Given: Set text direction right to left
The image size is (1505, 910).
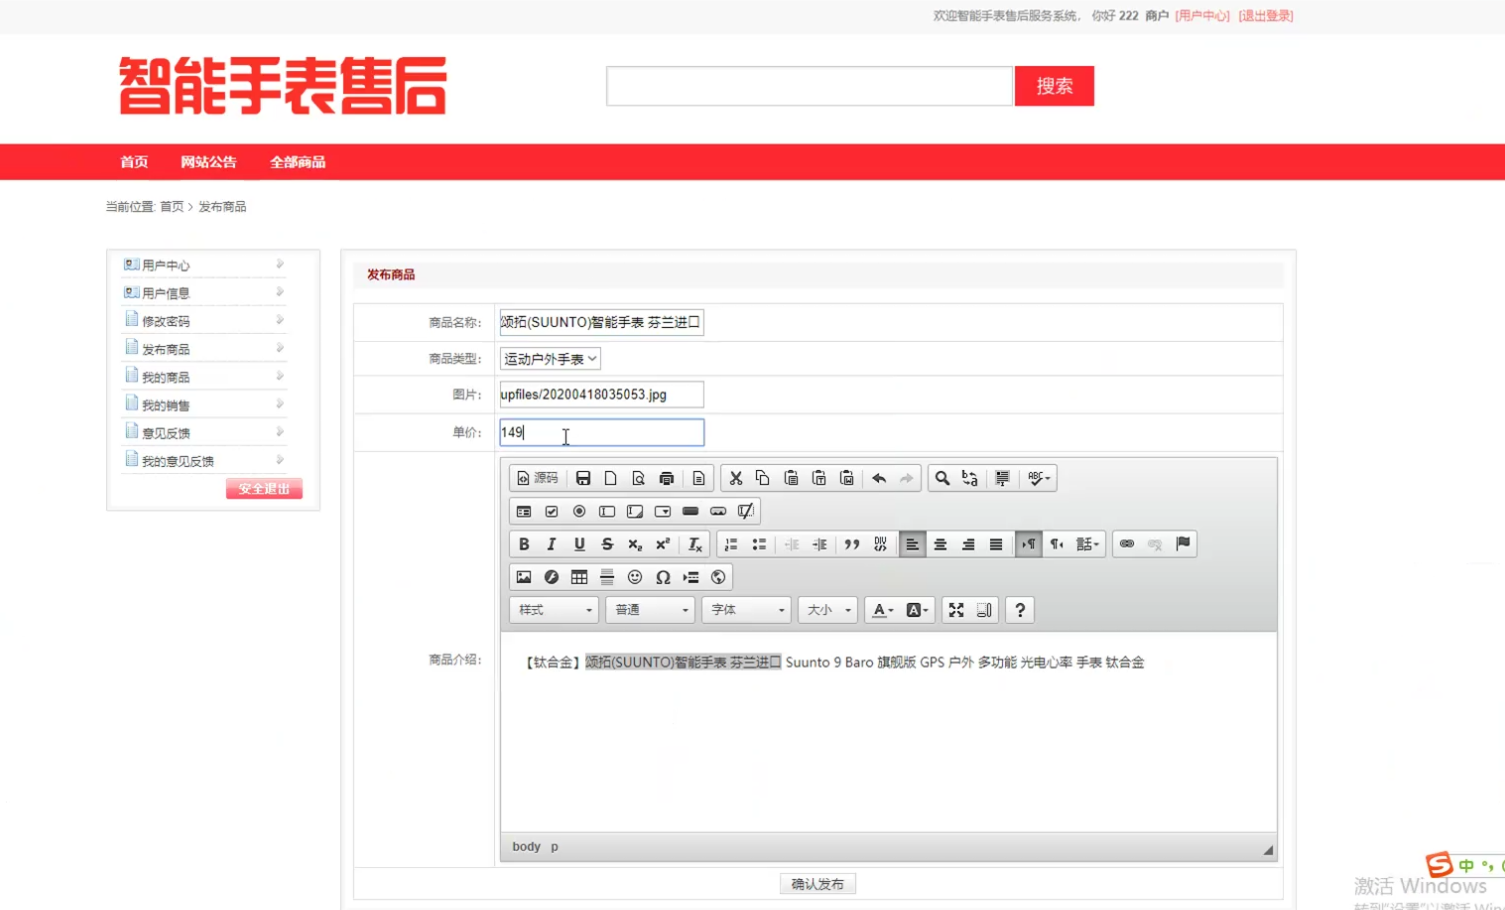Looking at the screenshot, I should (1056, 544).
